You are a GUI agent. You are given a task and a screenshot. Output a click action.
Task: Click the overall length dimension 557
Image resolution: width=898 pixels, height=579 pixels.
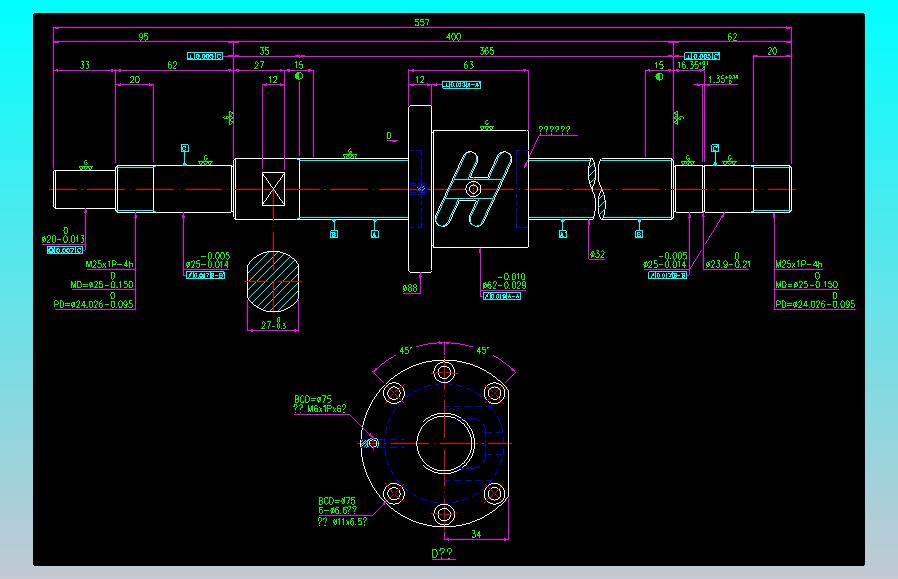click(x=422, y=22)
